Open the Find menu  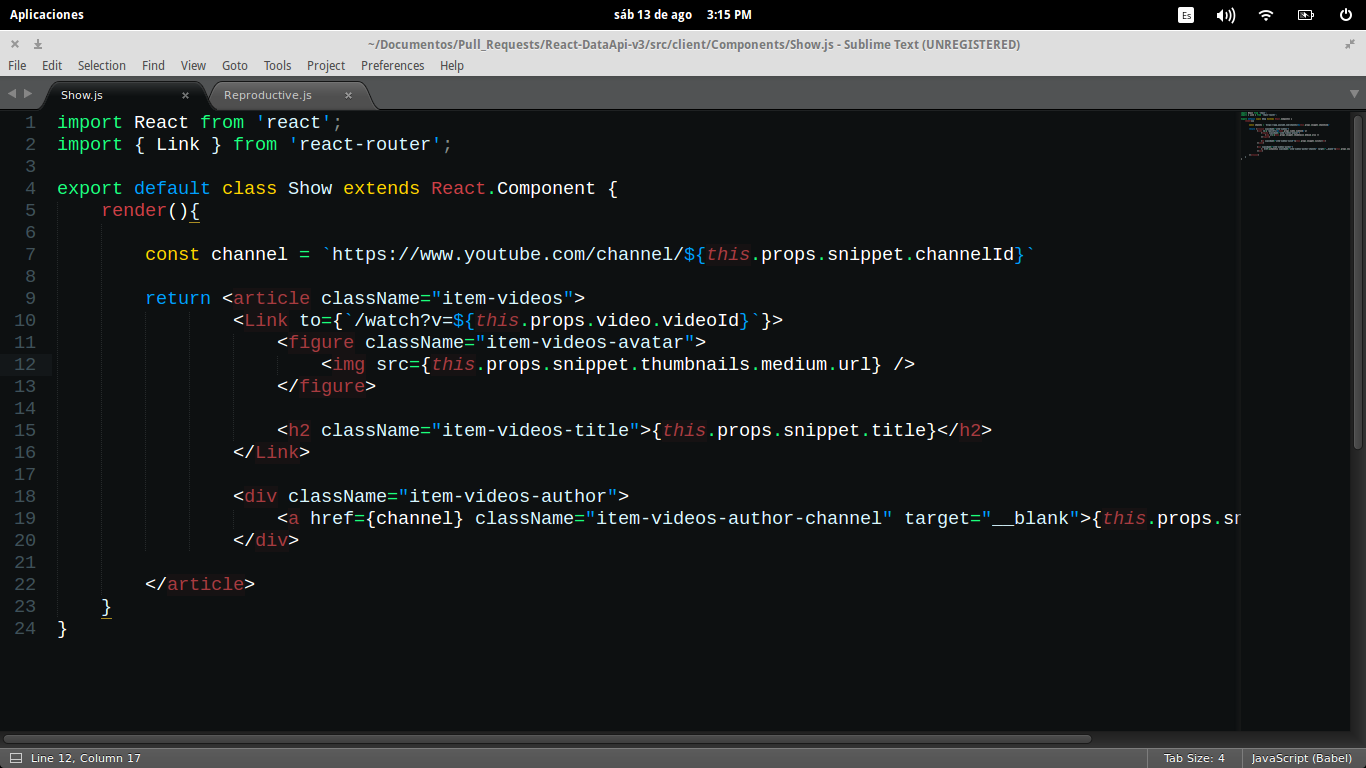[x=153, y=65]
